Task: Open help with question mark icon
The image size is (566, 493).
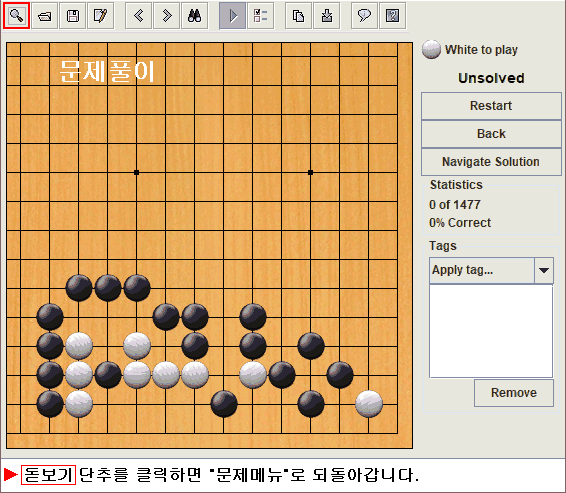Action: pyautogui.click(x=393, y=16)
